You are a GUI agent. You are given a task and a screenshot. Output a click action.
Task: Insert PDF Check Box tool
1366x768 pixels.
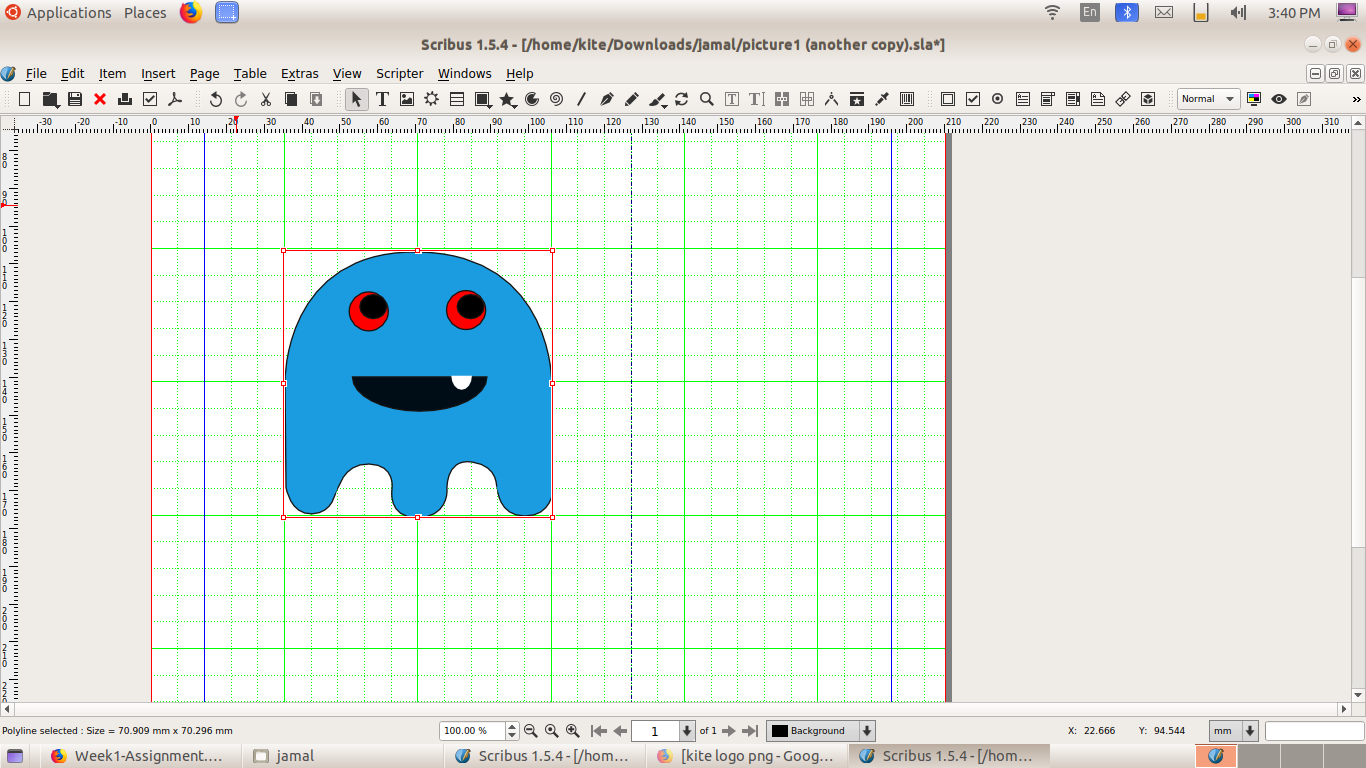pos(973,99)
